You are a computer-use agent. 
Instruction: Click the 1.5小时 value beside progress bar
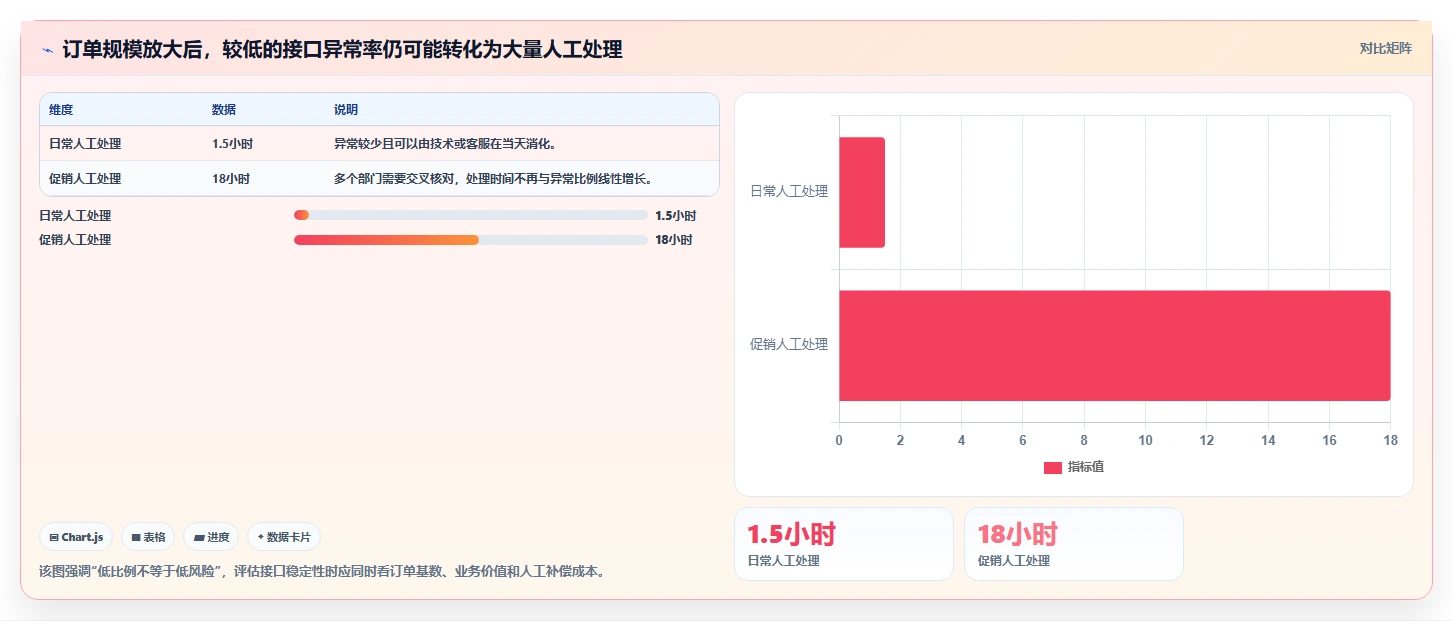point(675,216)
